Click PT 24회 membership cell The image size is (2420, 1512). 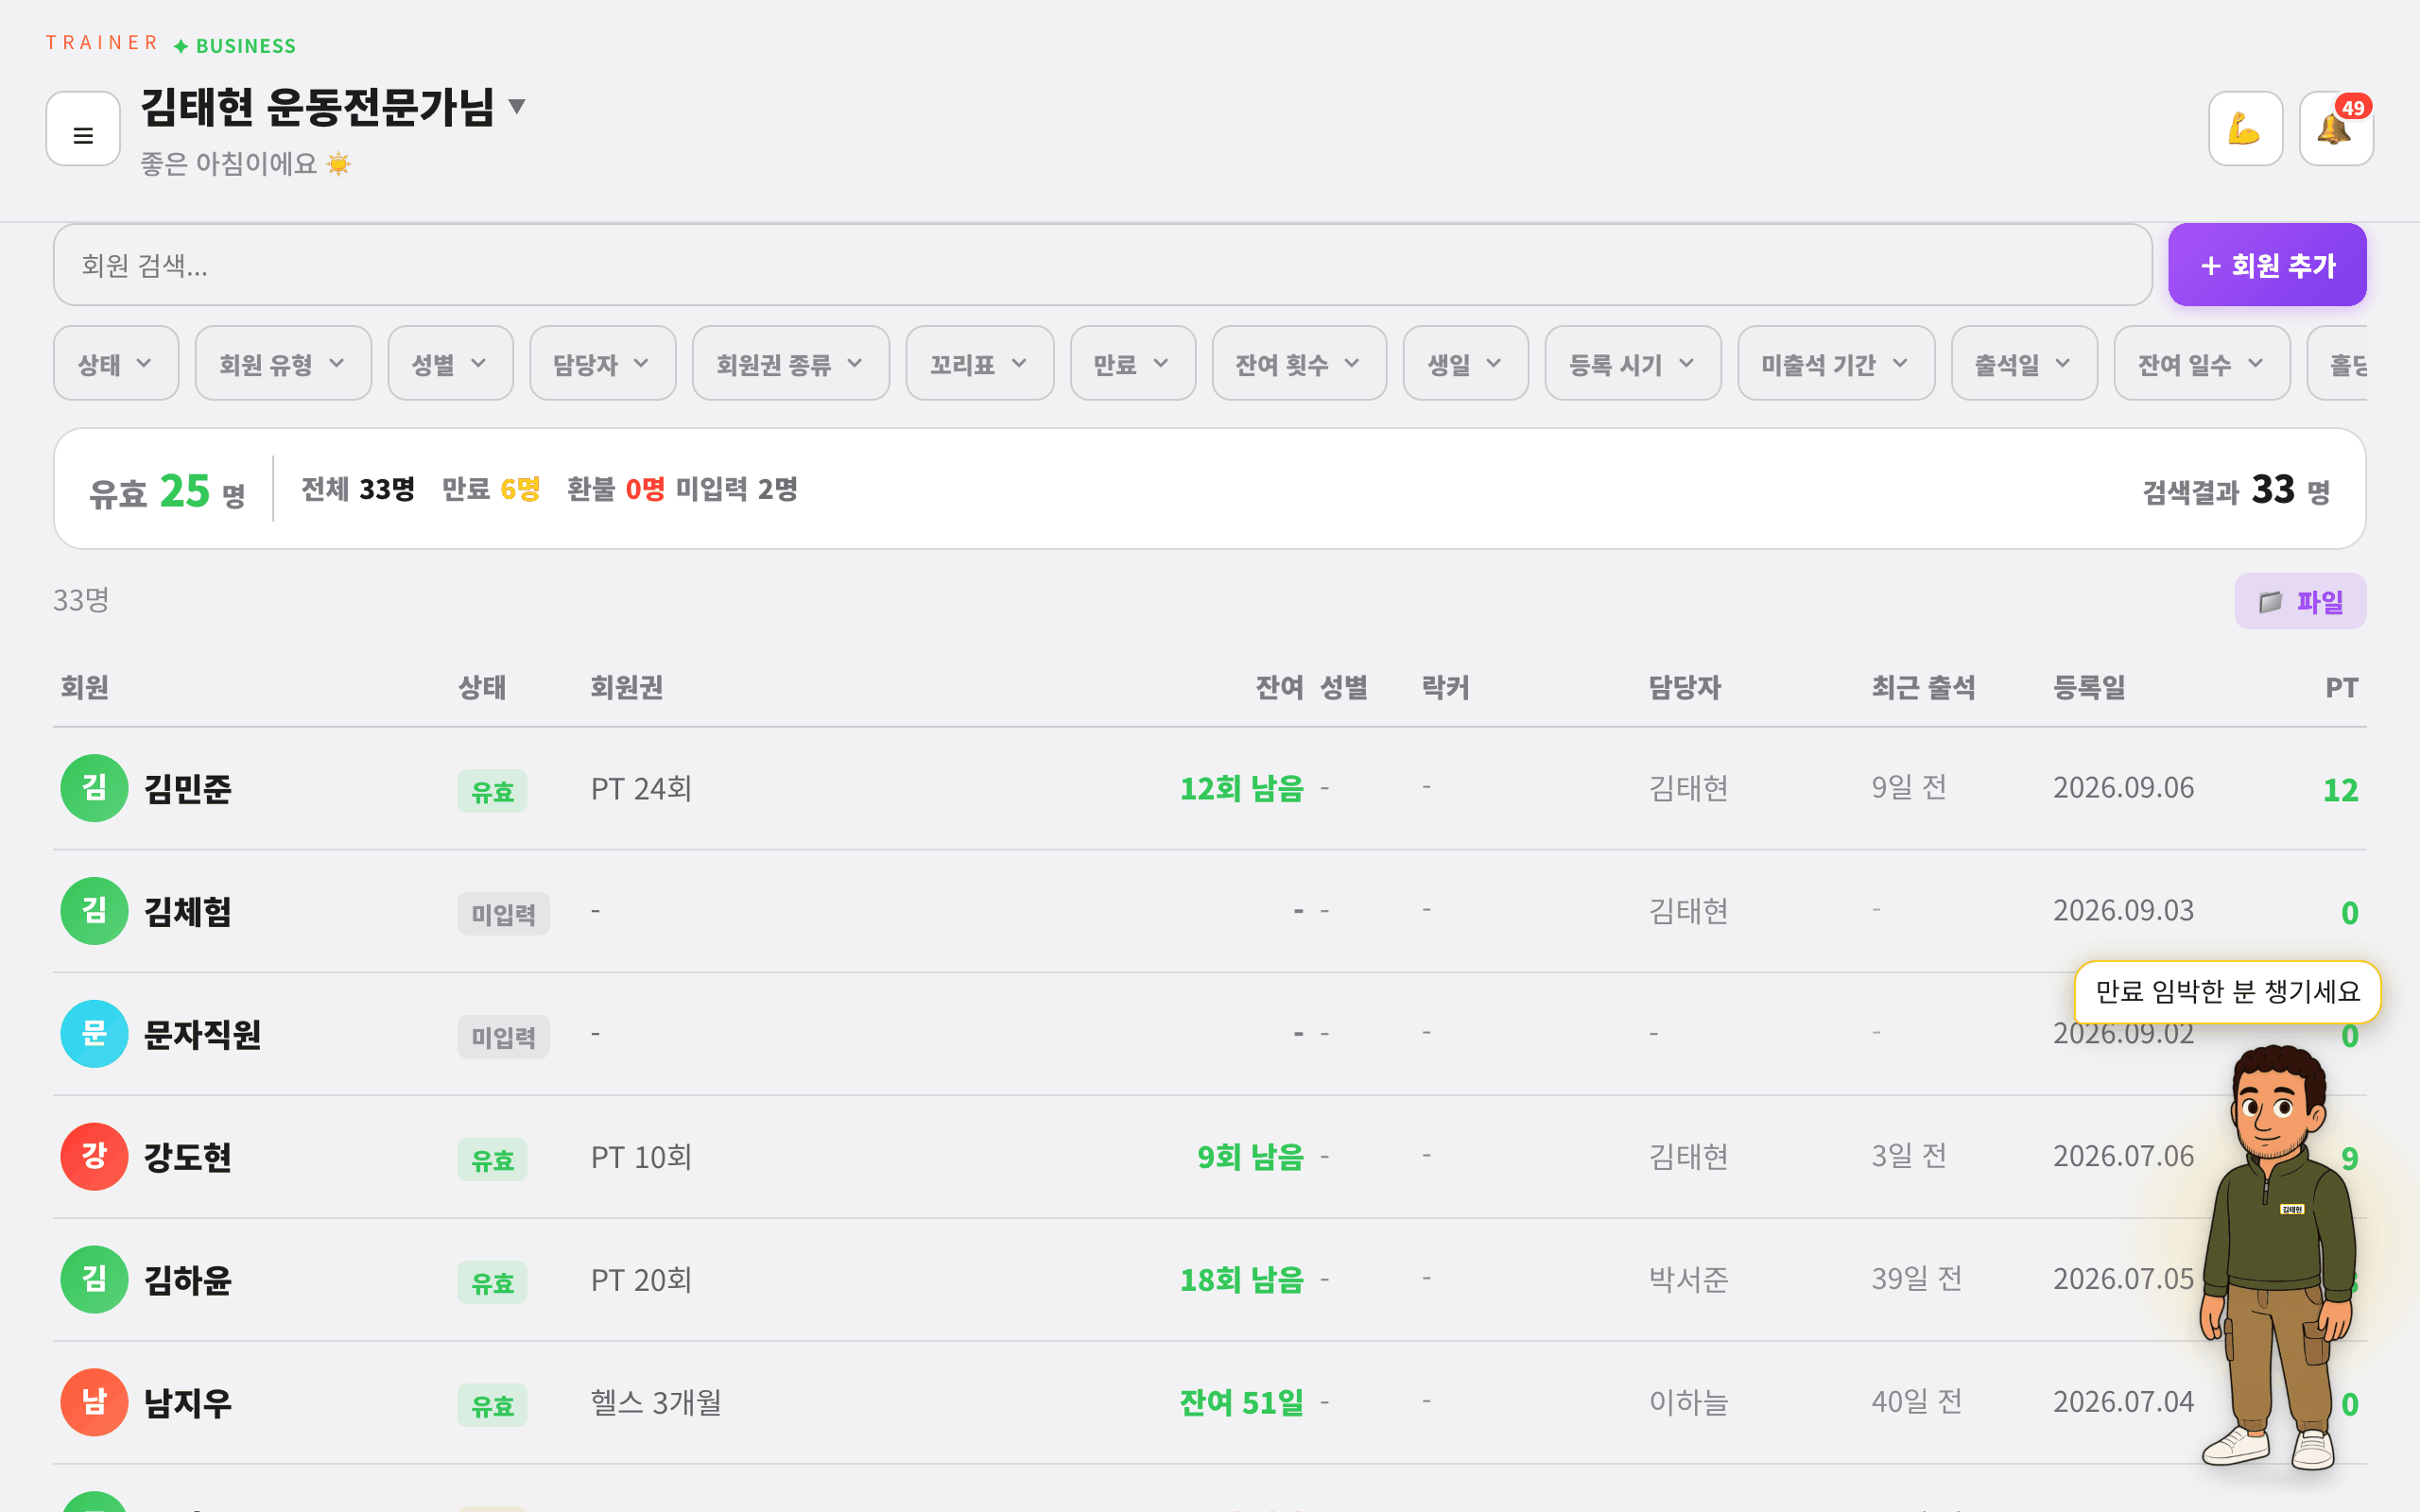point(641,789)
